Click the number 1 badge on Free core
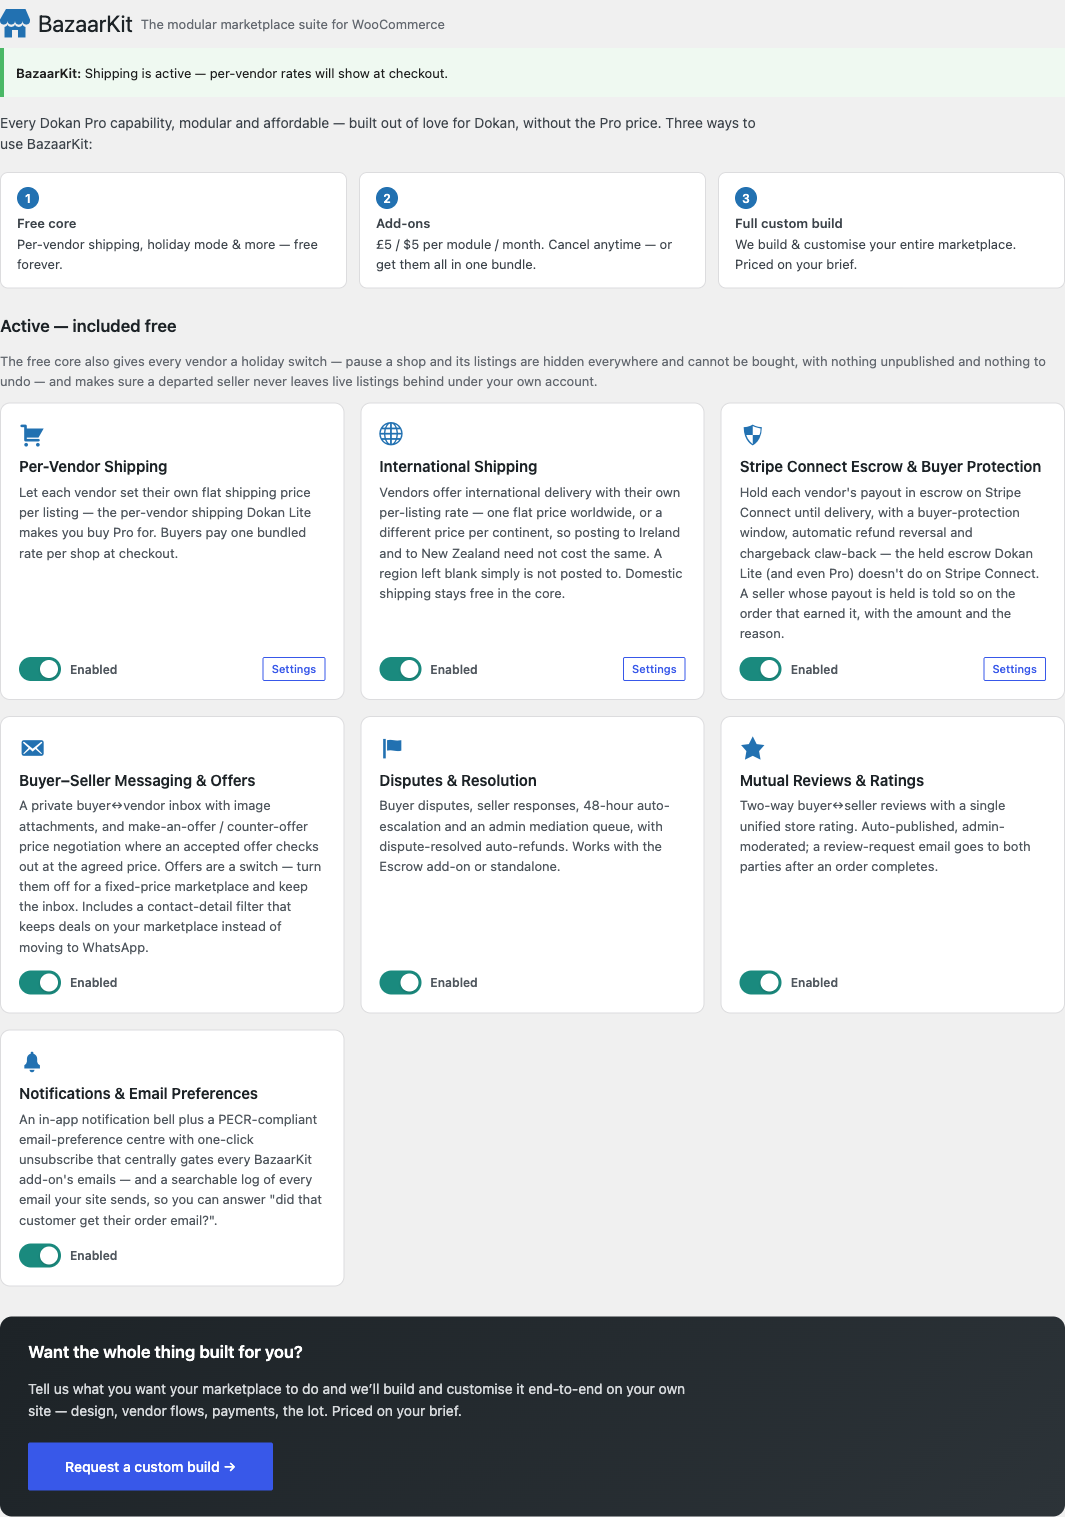This screenshot has width=1065, height=1517. 28,198
